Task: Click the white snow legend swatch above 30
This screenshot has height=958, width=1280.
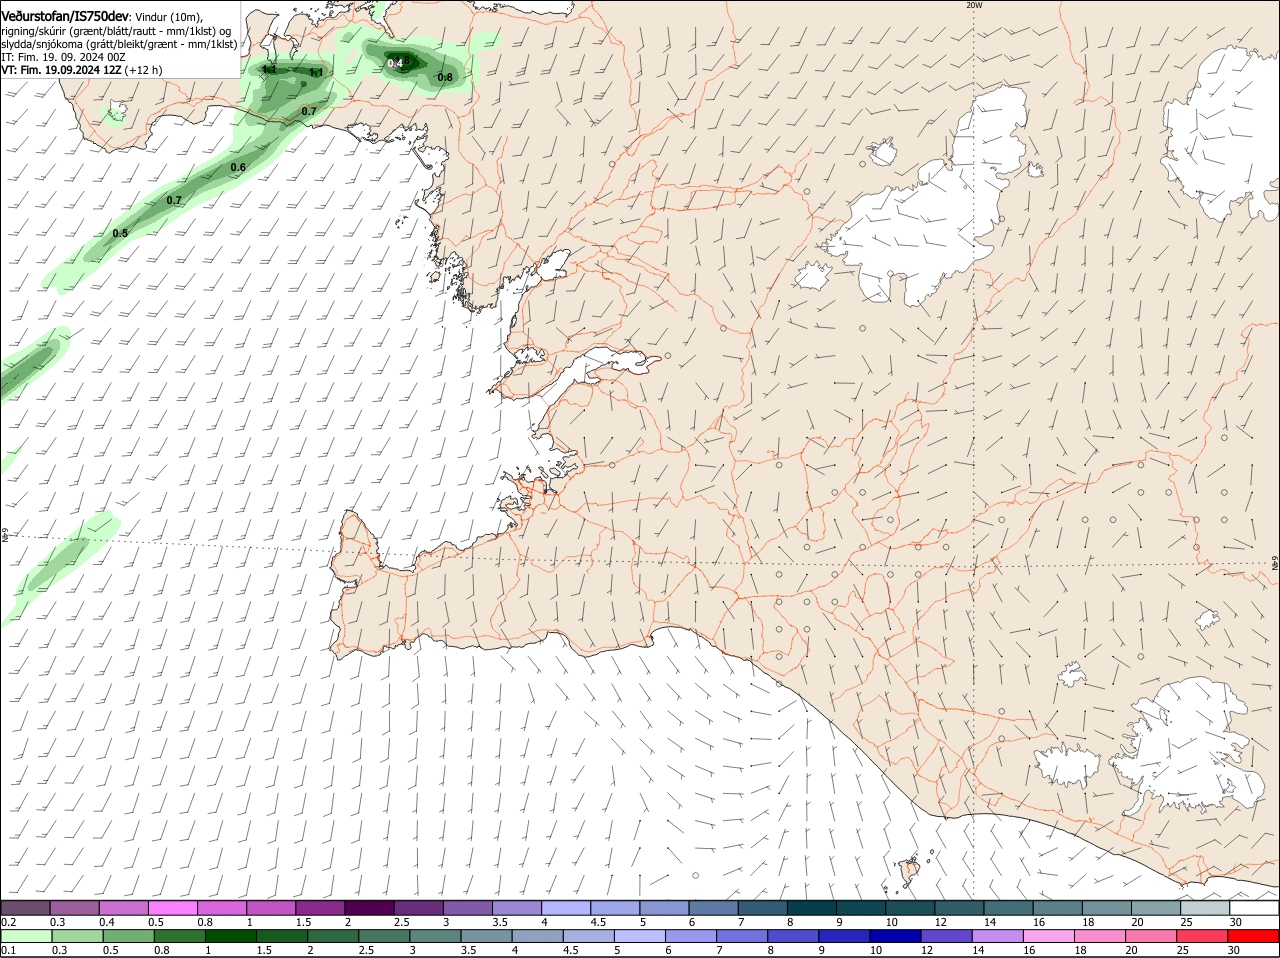Action: pyautogui.click(x=1253, y=907)
